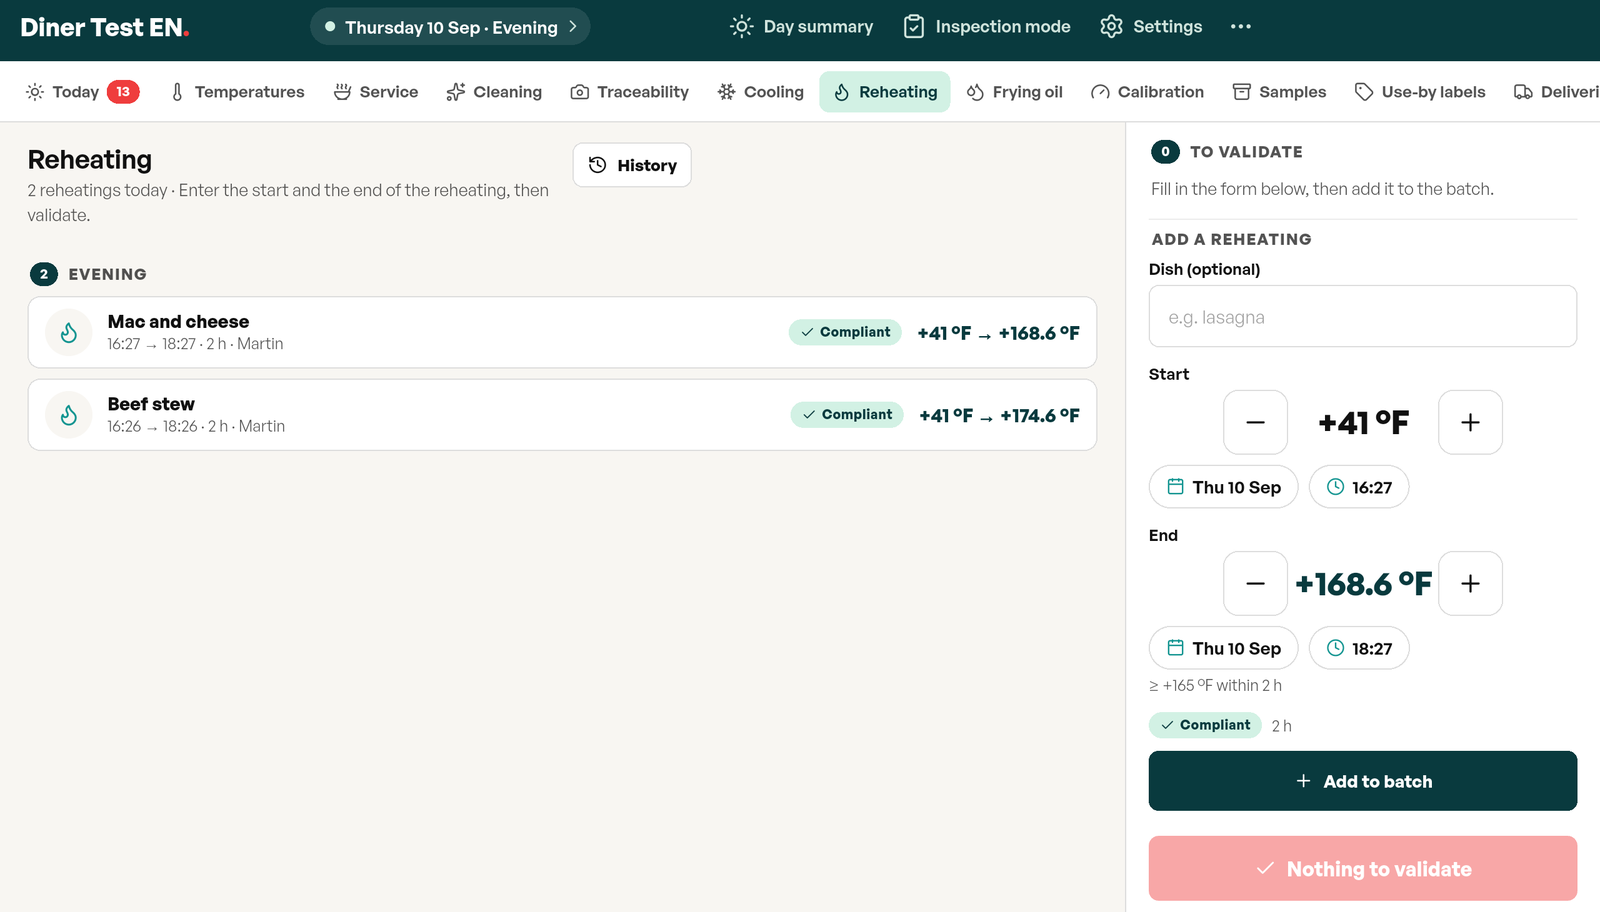Click the Compliant badge on Mac and cheese row

[x=845, y=332]
